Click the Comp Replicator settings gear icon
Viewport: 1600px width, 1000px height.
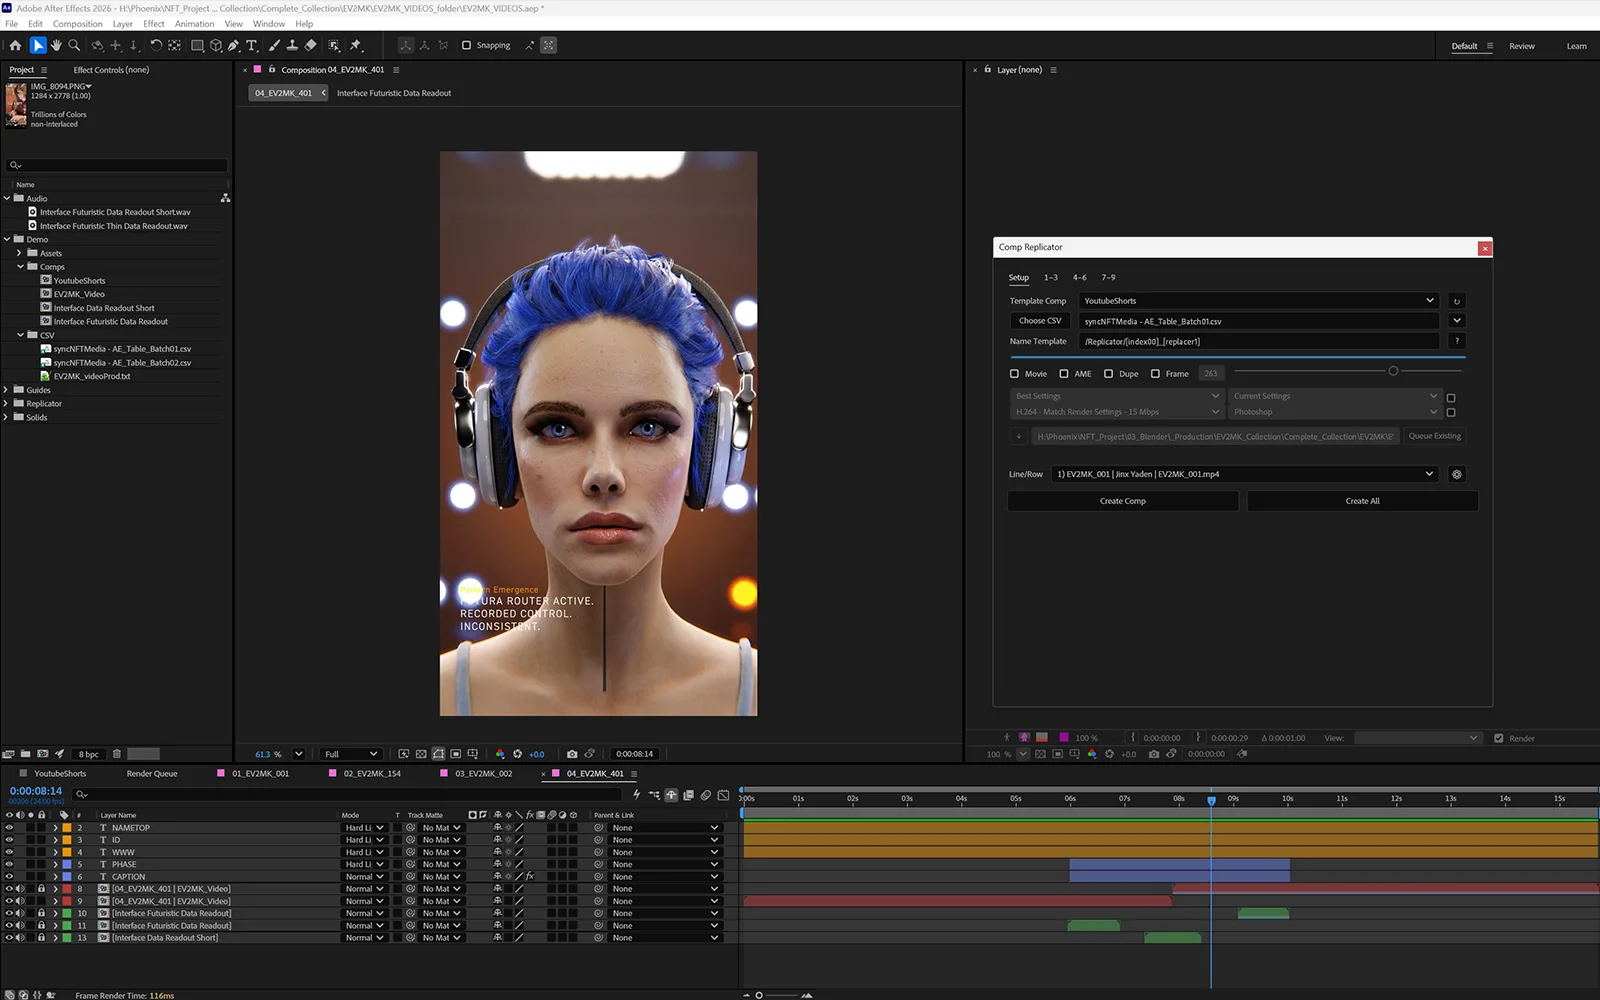coord(1457,474)
